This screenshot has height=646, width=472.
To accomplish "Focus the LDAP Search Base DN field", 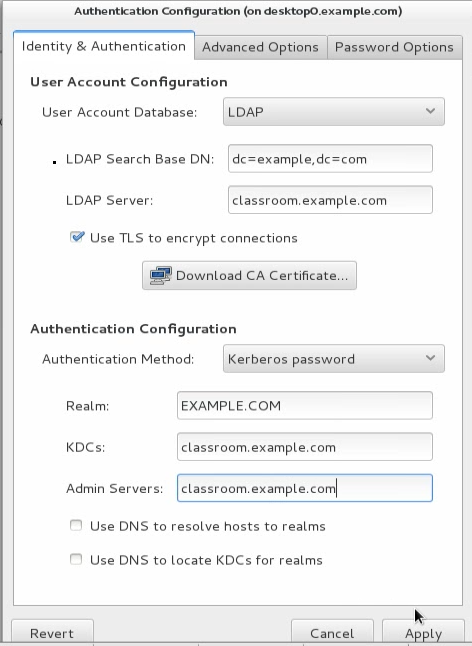I will [x=330, y=159].
